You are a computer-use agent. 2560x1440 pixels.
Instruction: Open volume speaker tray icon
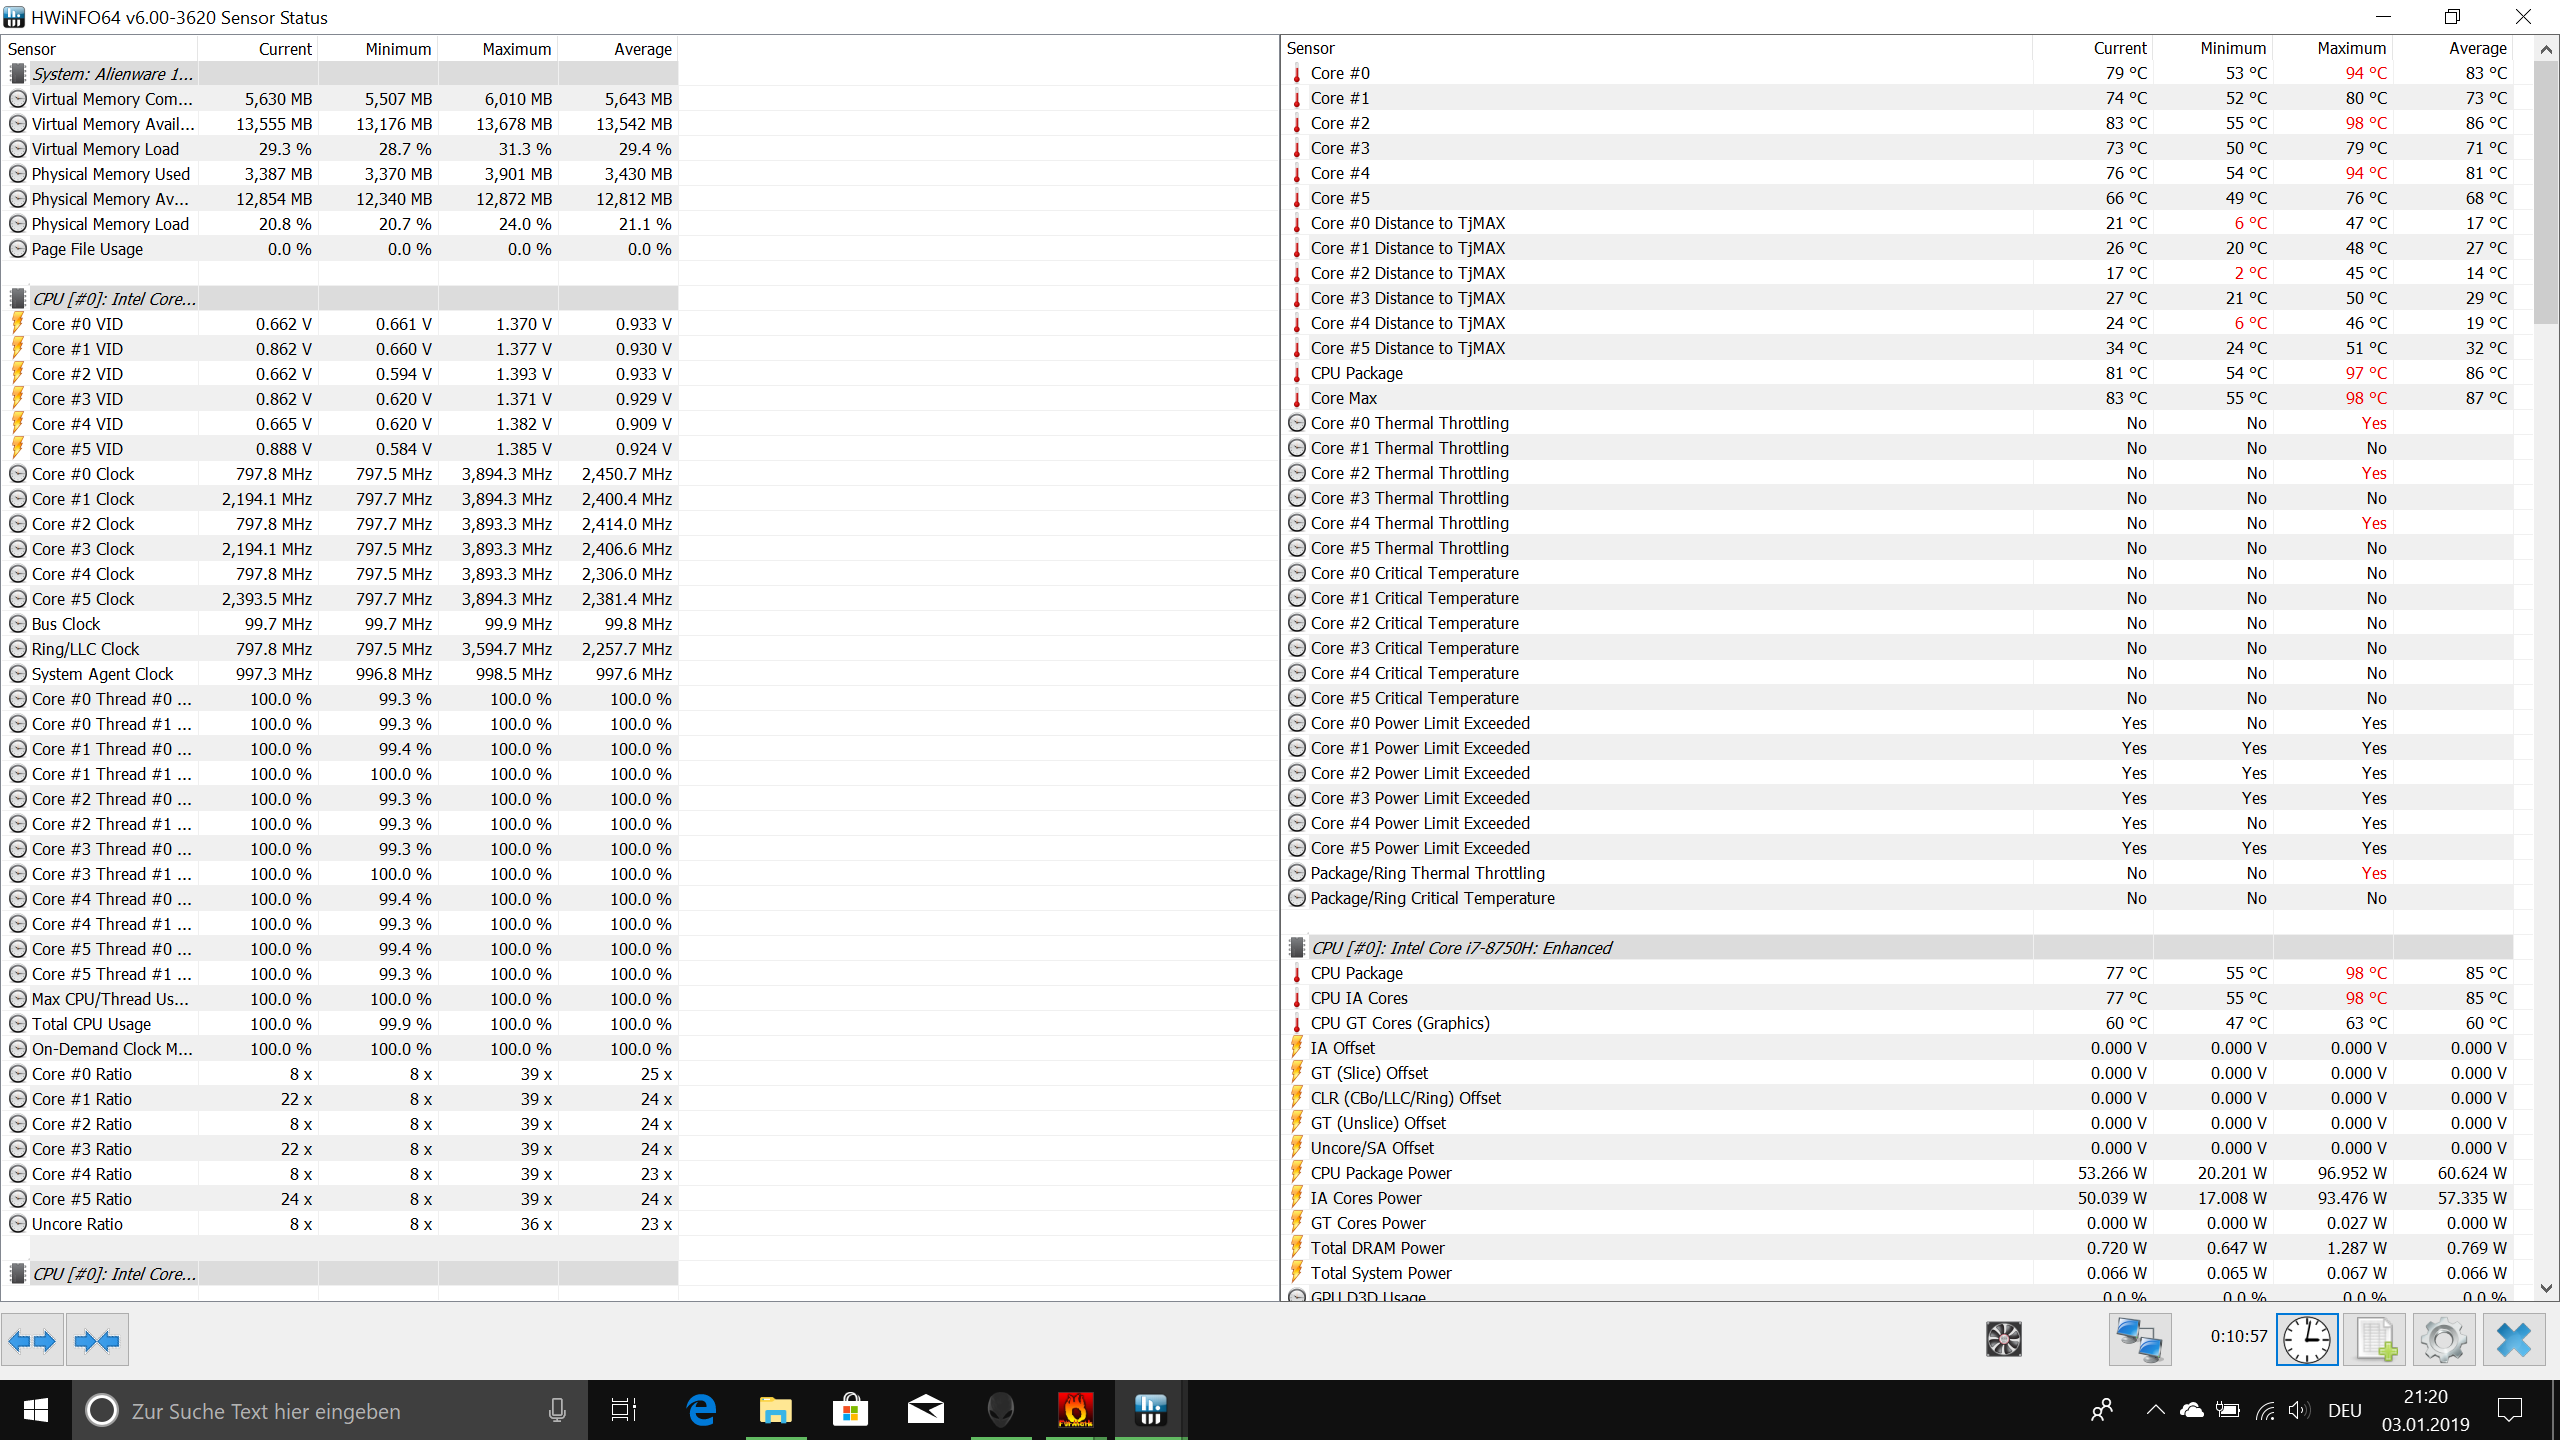pyautogui.click(x=2299, y=1410)
